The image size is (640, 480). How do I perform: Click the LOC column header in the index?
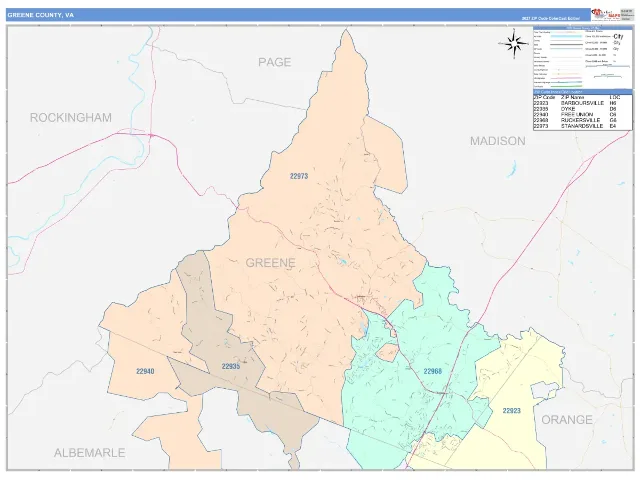615,98
